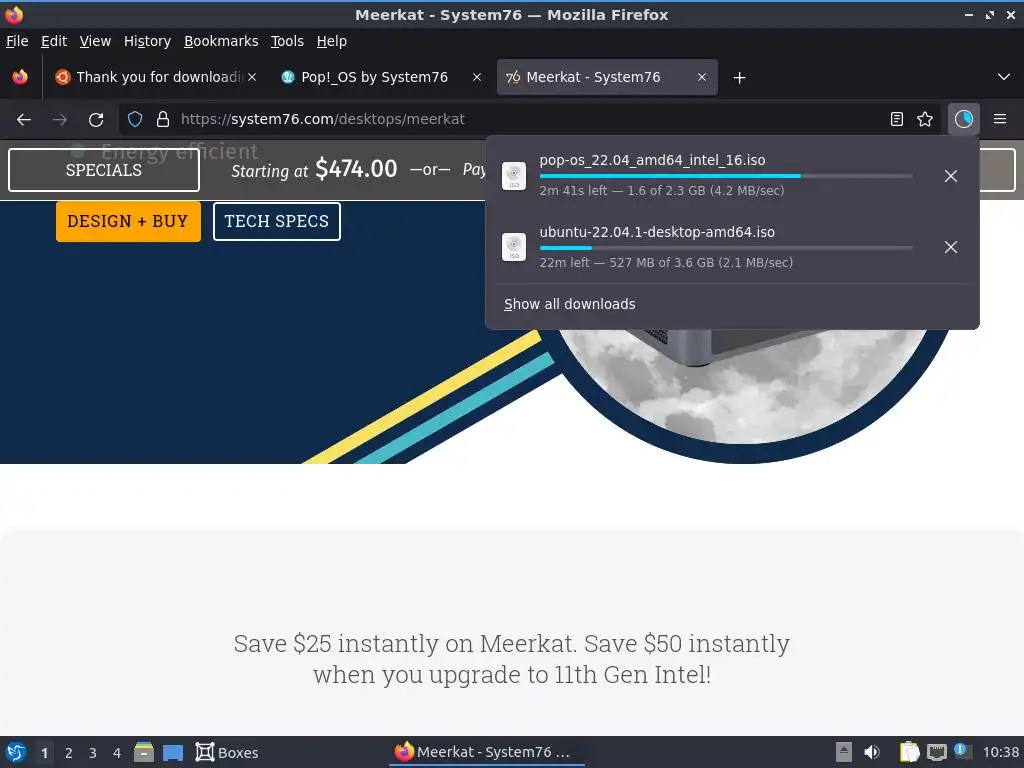This screenshot has width=1024, height=768.
Task: Cancel the pop-os iso download
Action: (x=951, y=176)
